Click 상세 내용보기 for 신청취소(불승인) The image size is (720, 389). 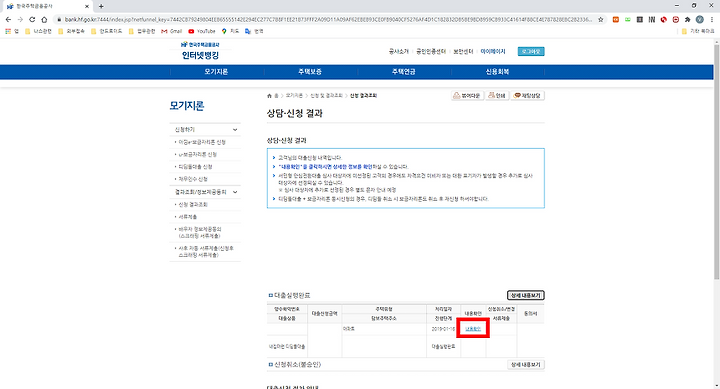click(x=526, y=365)
